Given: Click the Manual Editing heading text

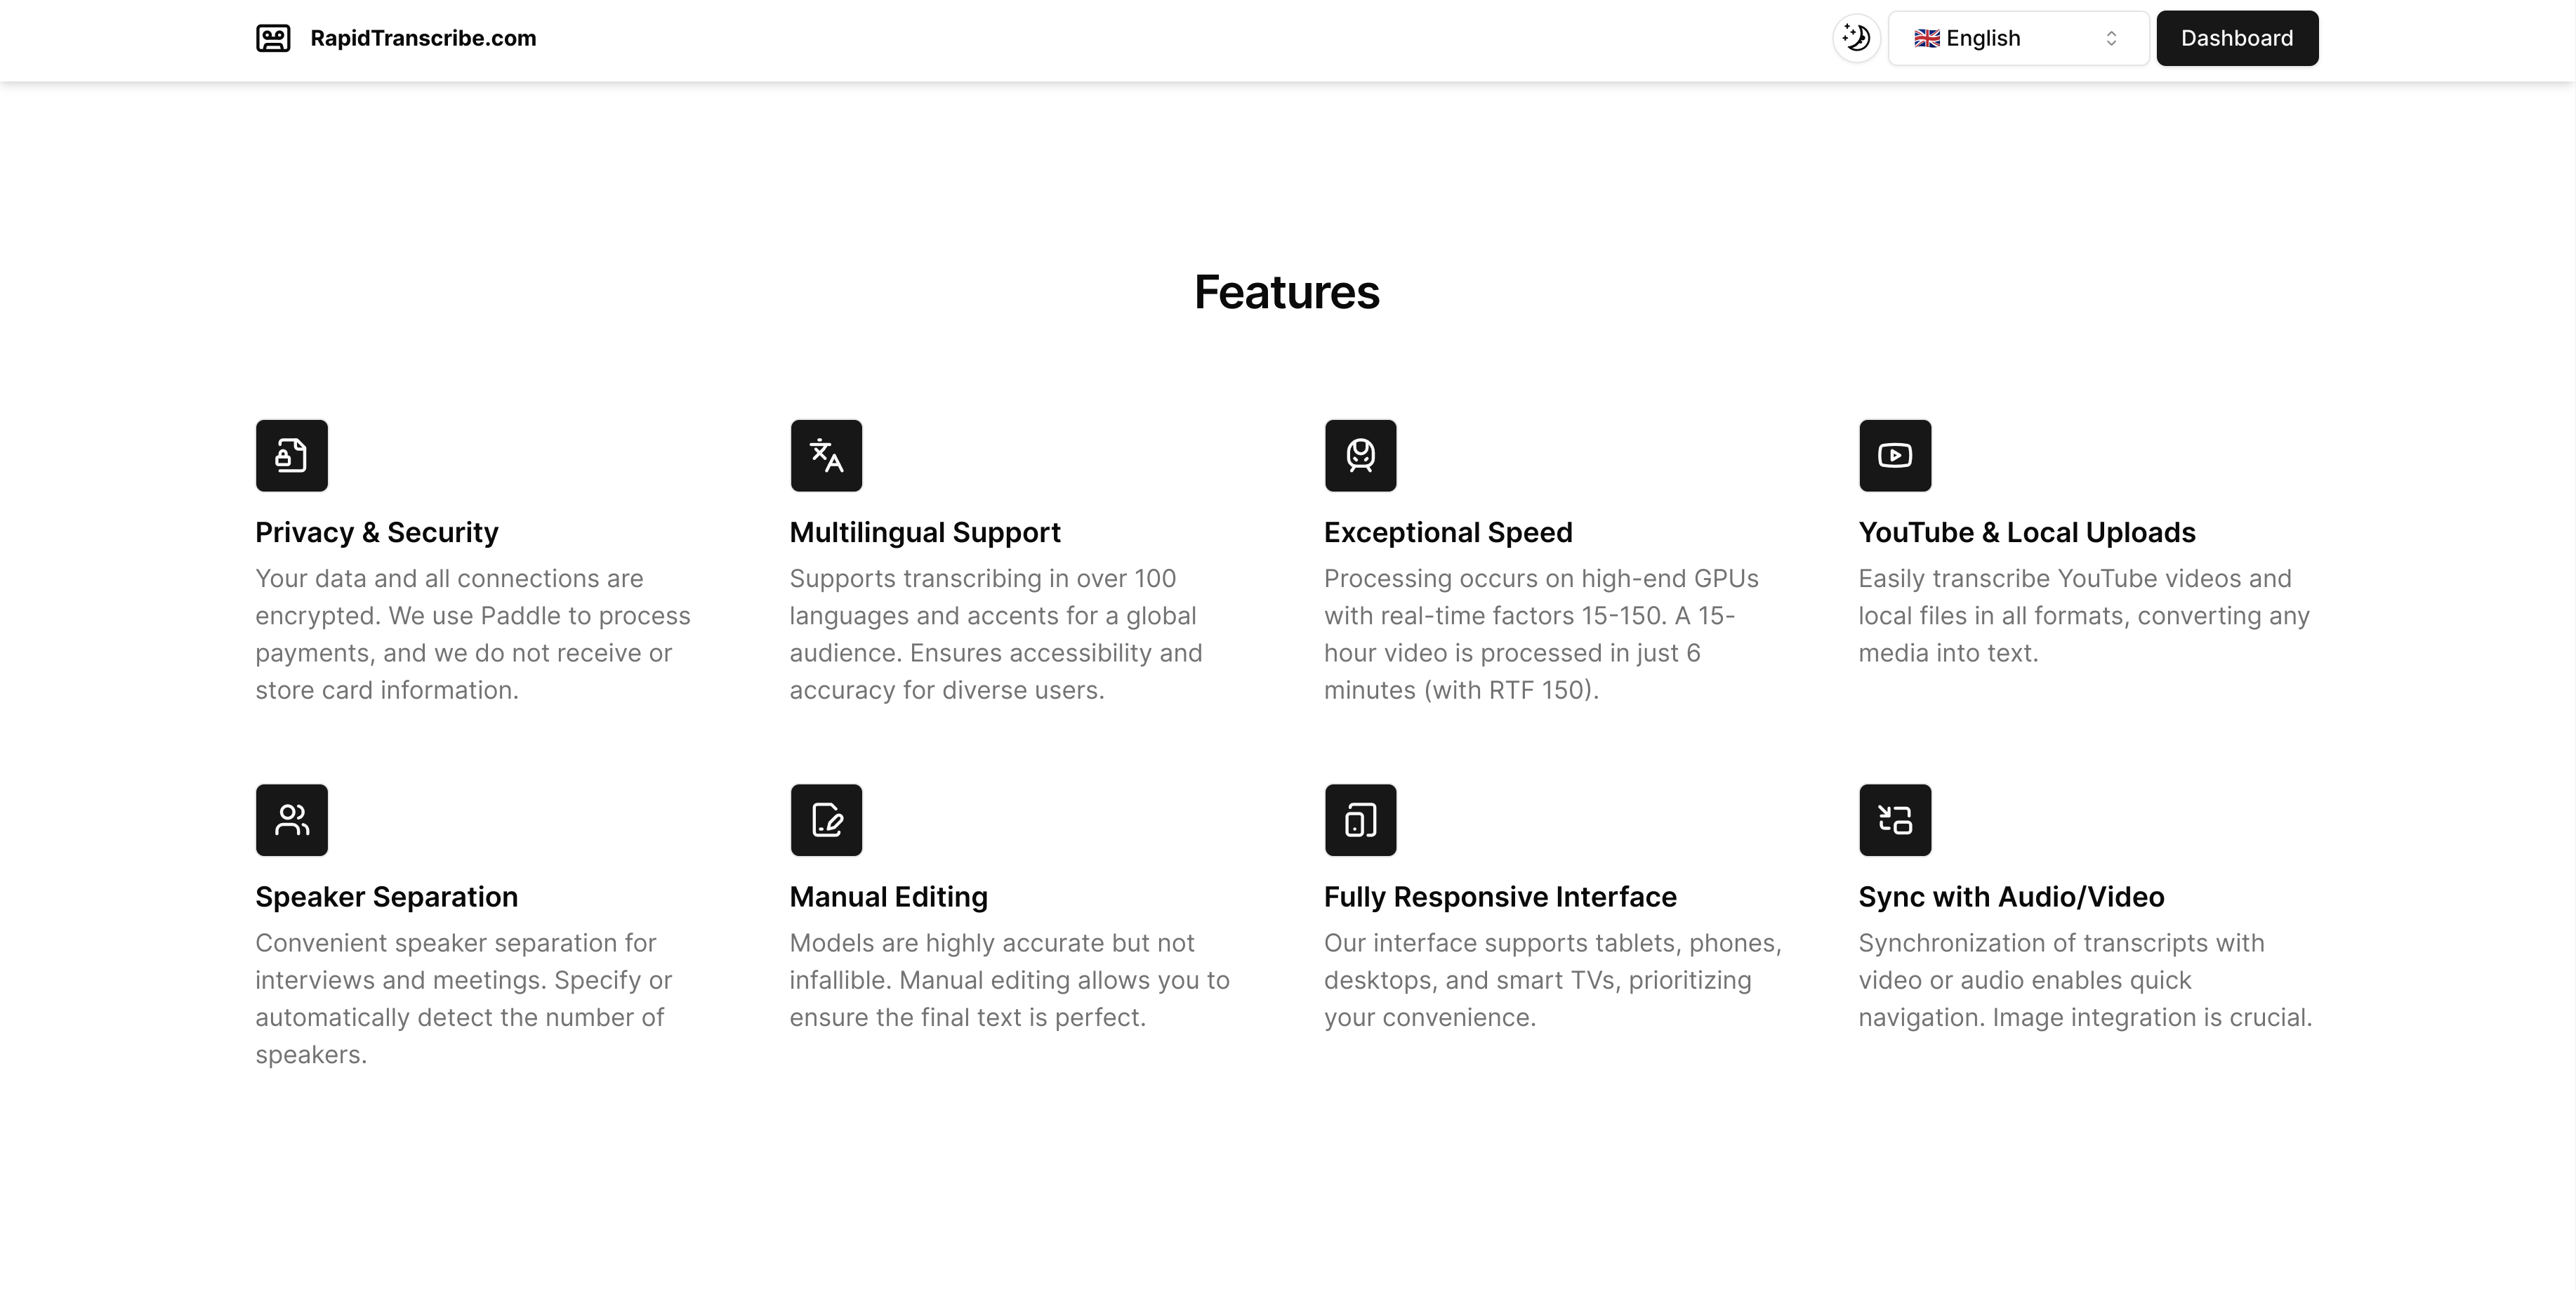Looking at the screenshot, I should pyautogui.click(x=888, y=897).
